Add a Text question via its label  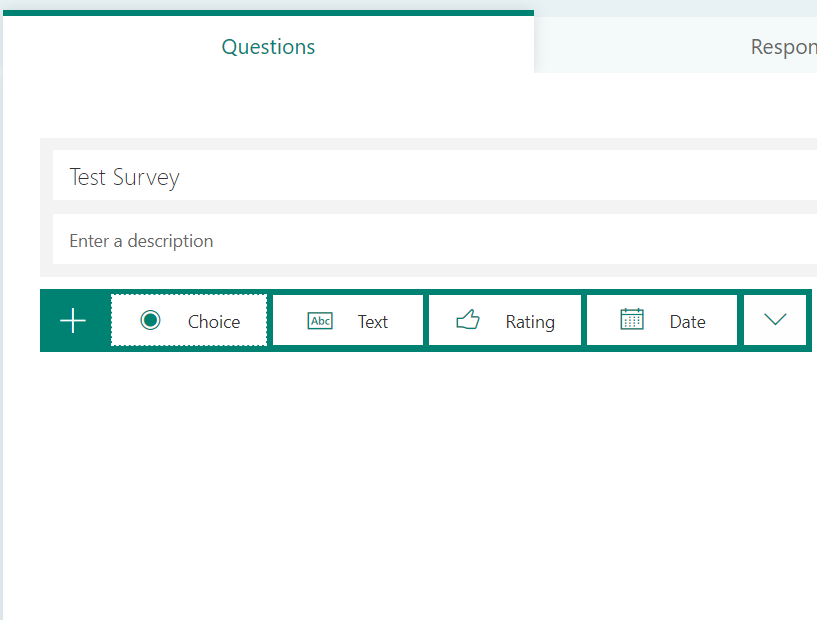pos(373,322)
